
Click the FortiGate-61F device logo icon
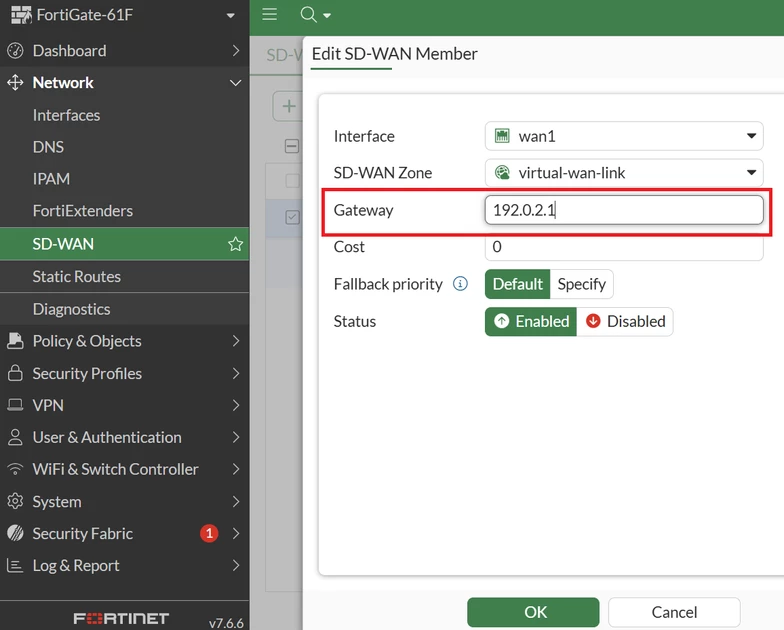pos(21,15)
